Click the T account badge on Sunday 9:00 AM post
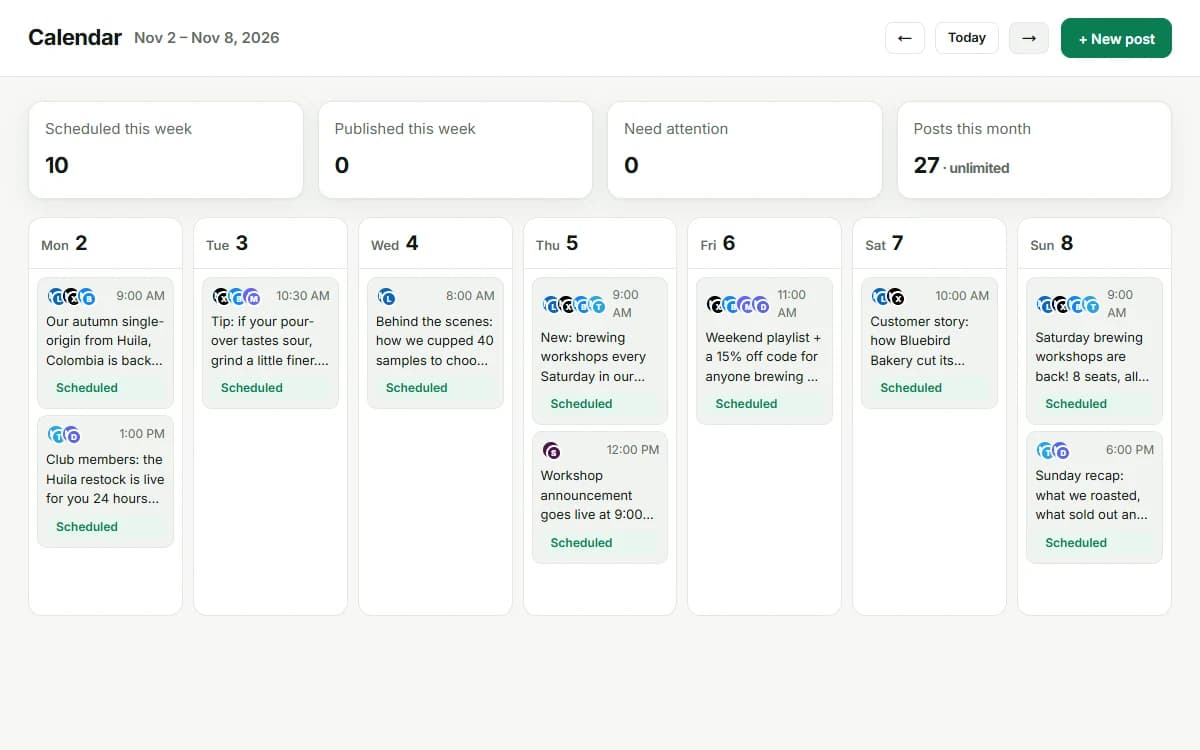The height and width of the screenshot is (750, 1200). [x=1091, y=305]
